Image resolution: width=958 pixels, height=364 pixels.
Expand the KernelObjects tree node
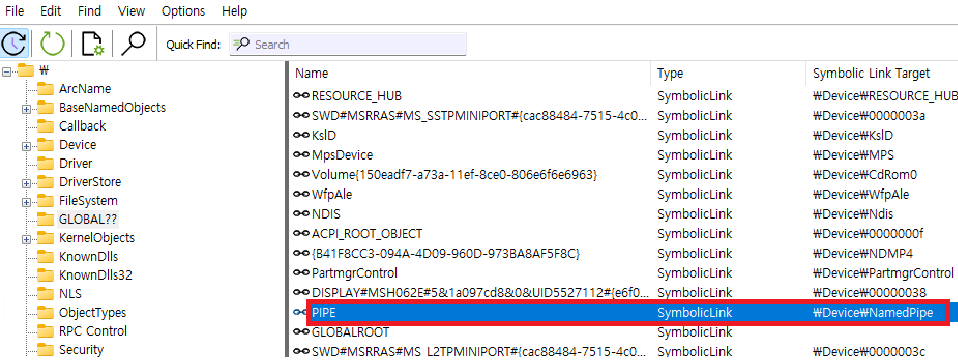tap(26, 239)
